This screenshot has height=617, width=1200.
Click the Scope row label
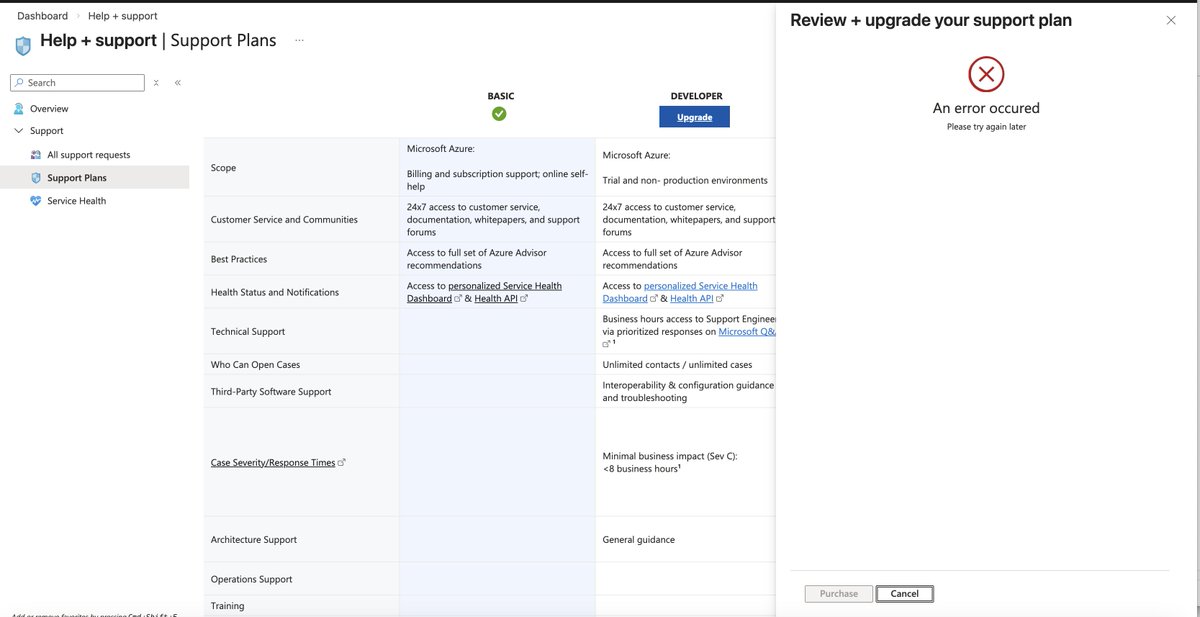(x=224, y=168)
